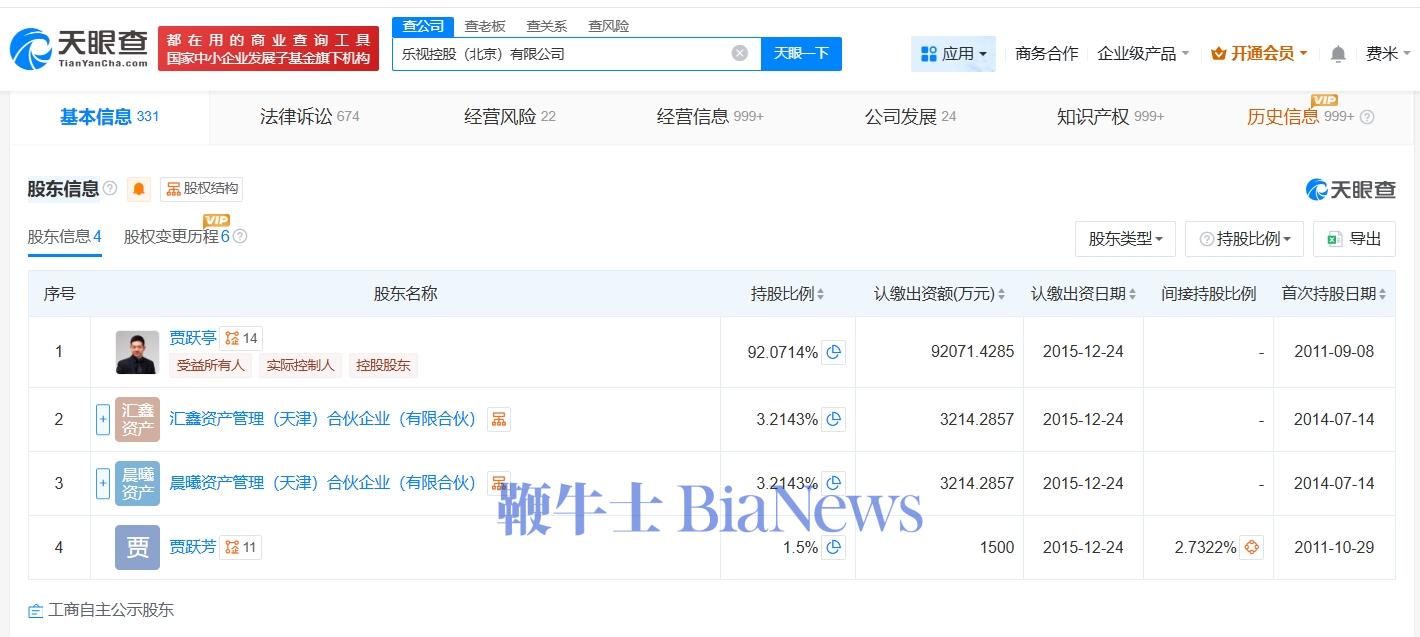
Task: Open the 企业级产品 dropdown menu
Action: pyautogui.click(x=1143, y=54)
